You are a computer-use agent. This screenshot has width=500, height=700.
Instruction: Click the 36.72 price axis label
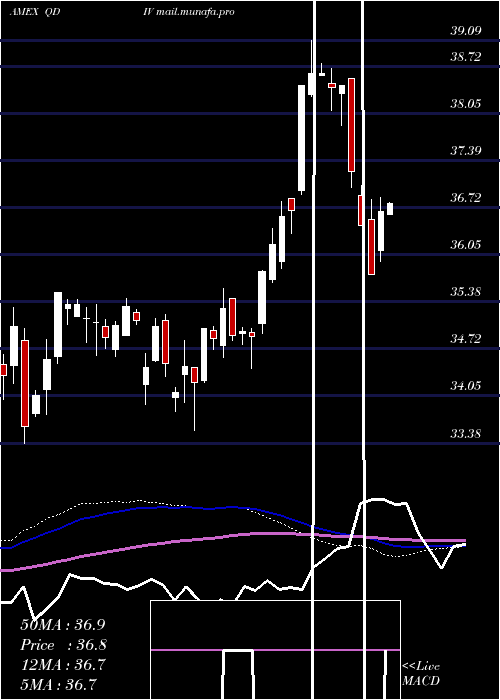(466, 198)
